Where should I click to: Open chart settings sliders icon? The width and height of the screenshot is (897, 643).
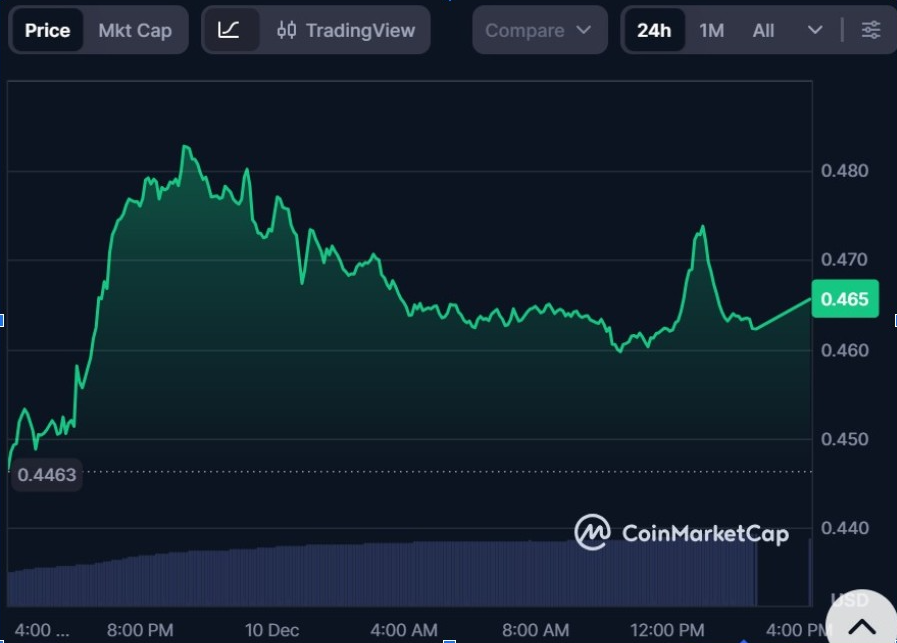tap(871, 30)
